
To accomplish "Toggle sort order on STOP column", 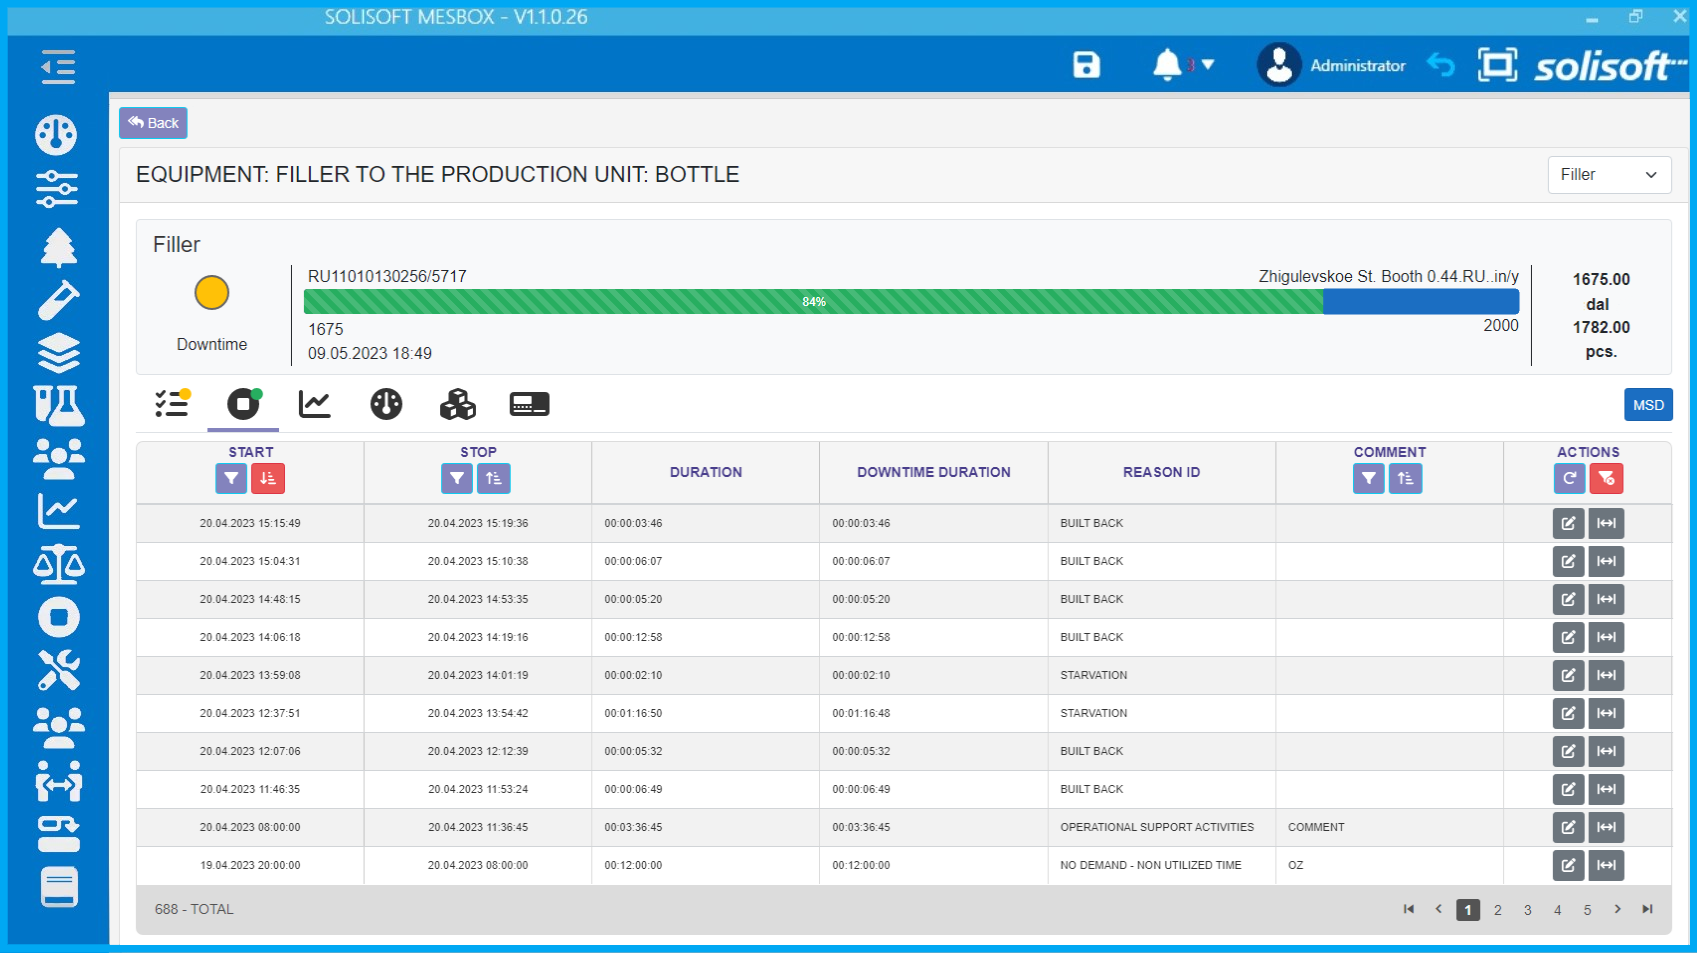I will coord(494,478).
